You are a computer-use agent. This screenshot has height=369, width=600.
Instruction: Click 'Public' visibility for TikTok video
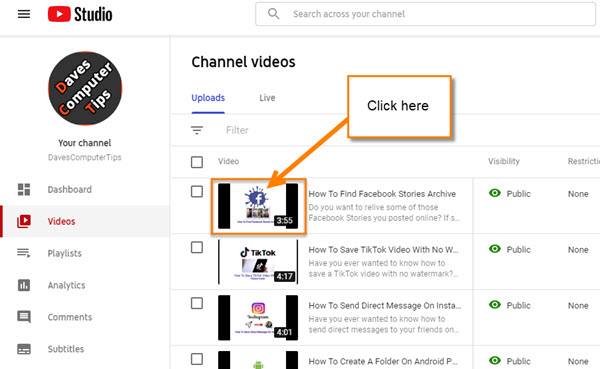click(518, 250)
